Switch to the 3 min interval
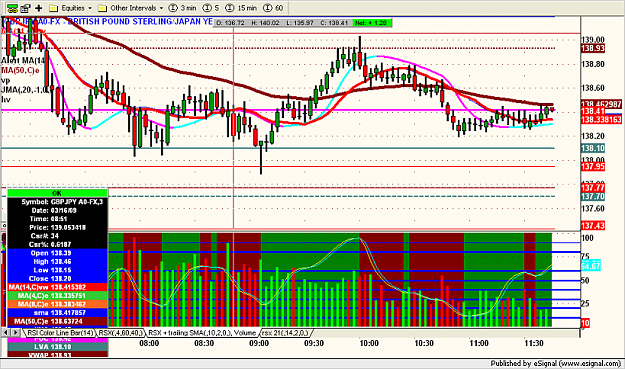 (x=182, y=8)
